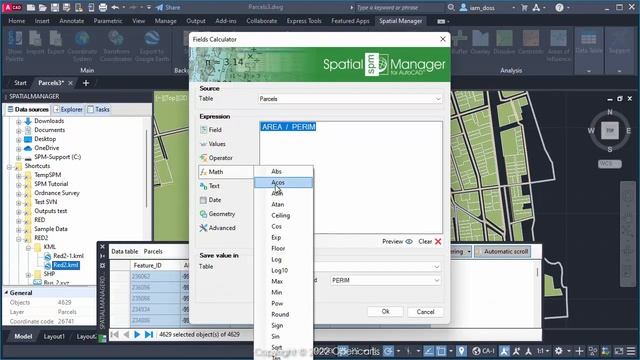The width and height of the screenshot is (640, 360).
Task: Click the customization hamburger icon in status bar
Action: (x=631, y=351)
